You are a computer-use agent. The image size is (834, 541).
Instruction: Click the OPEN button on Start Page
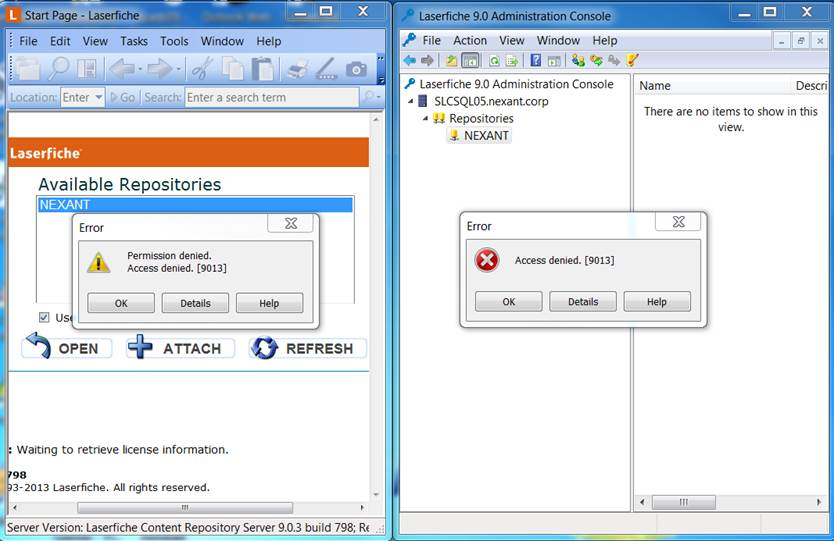pos(67,348)
